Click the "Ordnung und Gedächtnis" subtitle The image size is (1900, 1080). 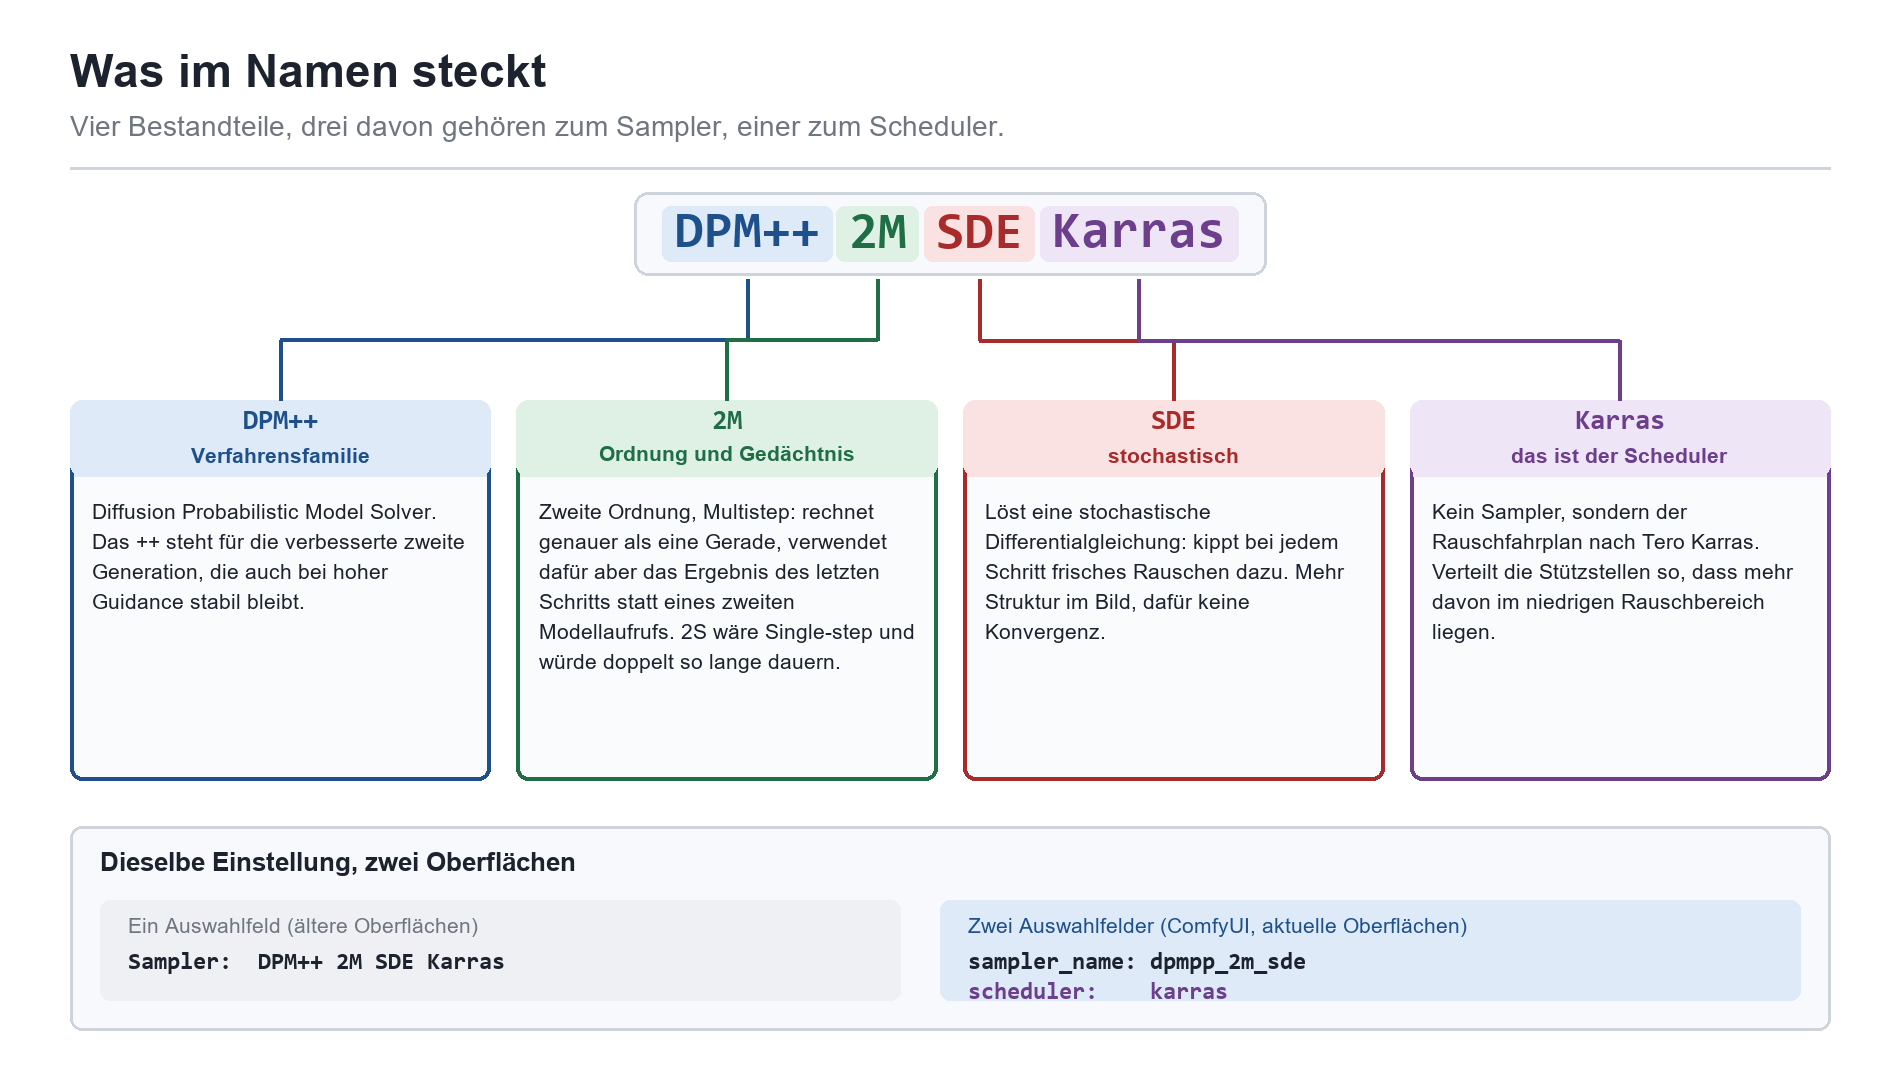pos(727,454)
